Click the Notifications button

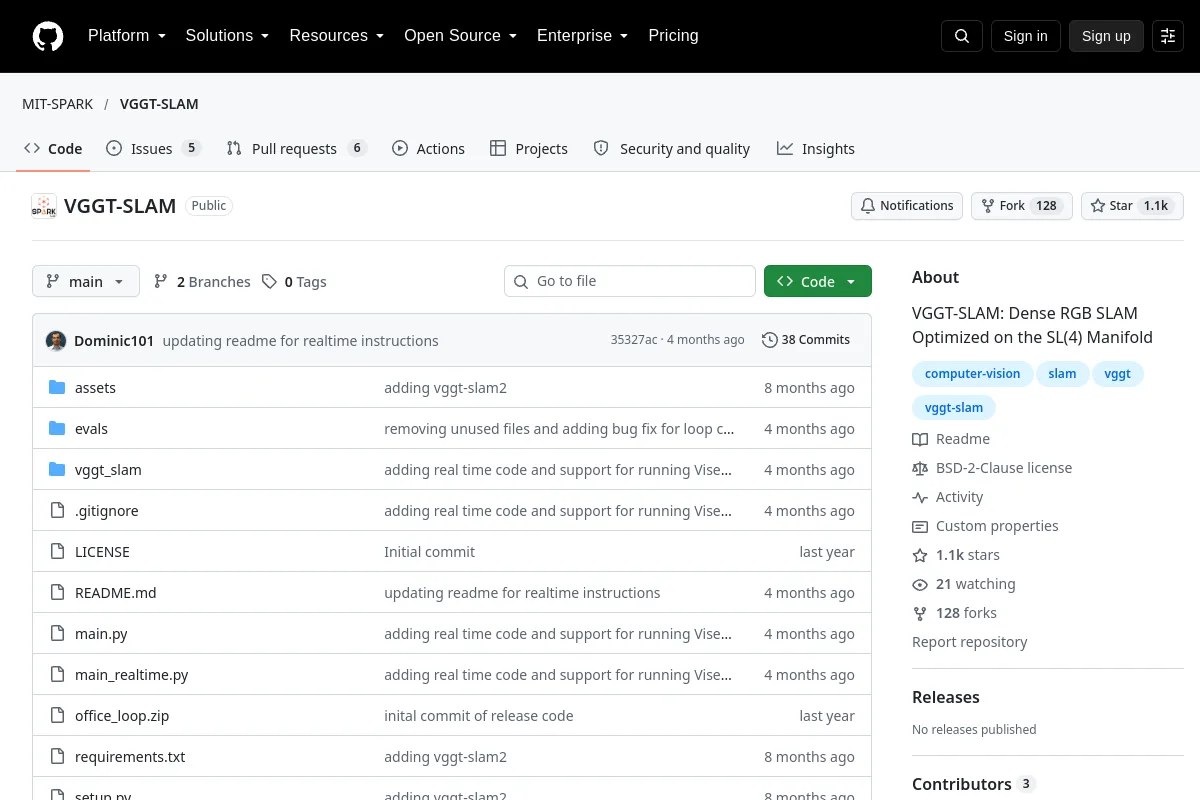coord(907,206)
